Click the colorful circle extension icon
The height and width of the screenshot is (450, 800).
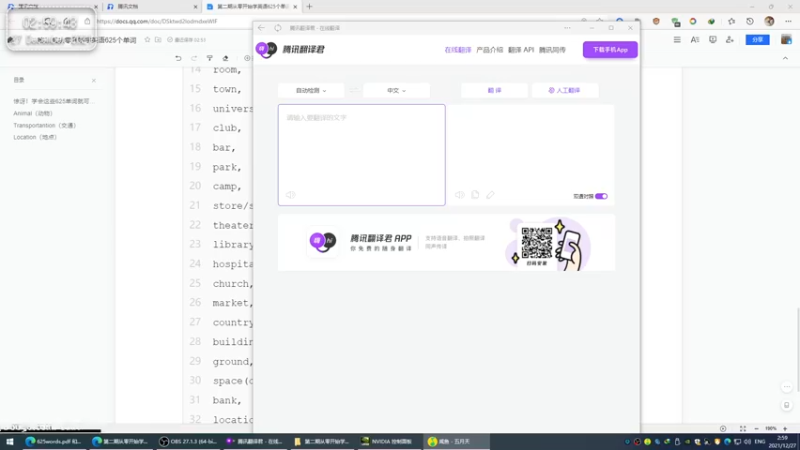pyautogui.click(x=693, y=21)
